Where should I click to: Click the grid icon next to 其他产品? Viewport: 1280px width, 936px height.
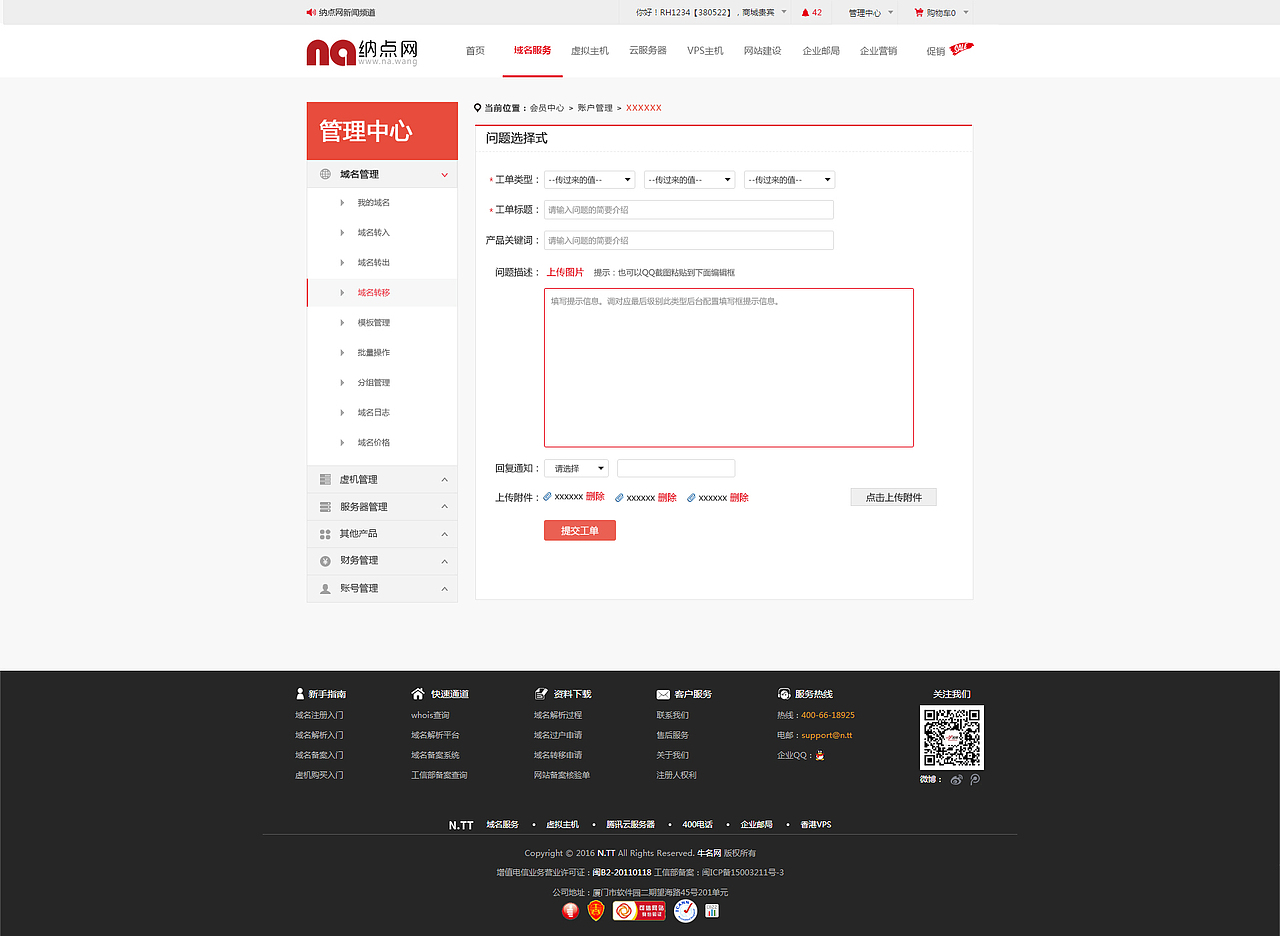click(x=325, y=534)
